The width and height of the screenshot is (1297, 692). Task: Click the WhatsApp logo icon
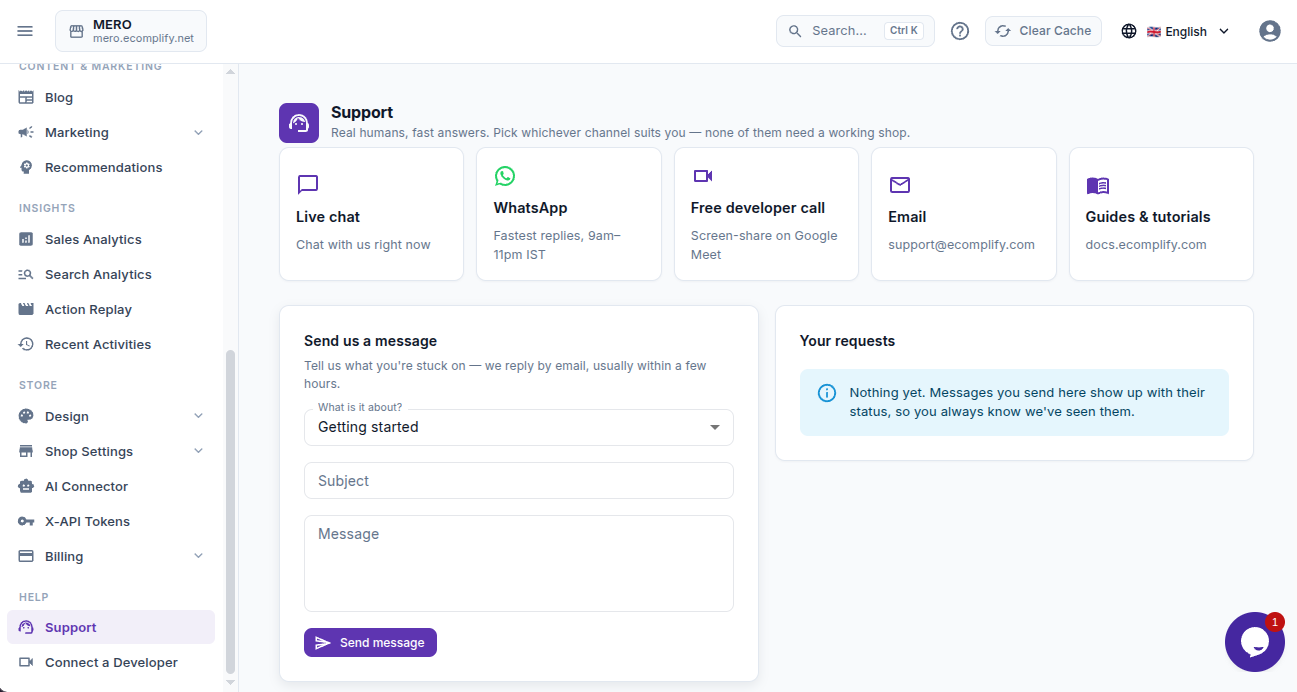pyautogui.click(x=505, y=176)
